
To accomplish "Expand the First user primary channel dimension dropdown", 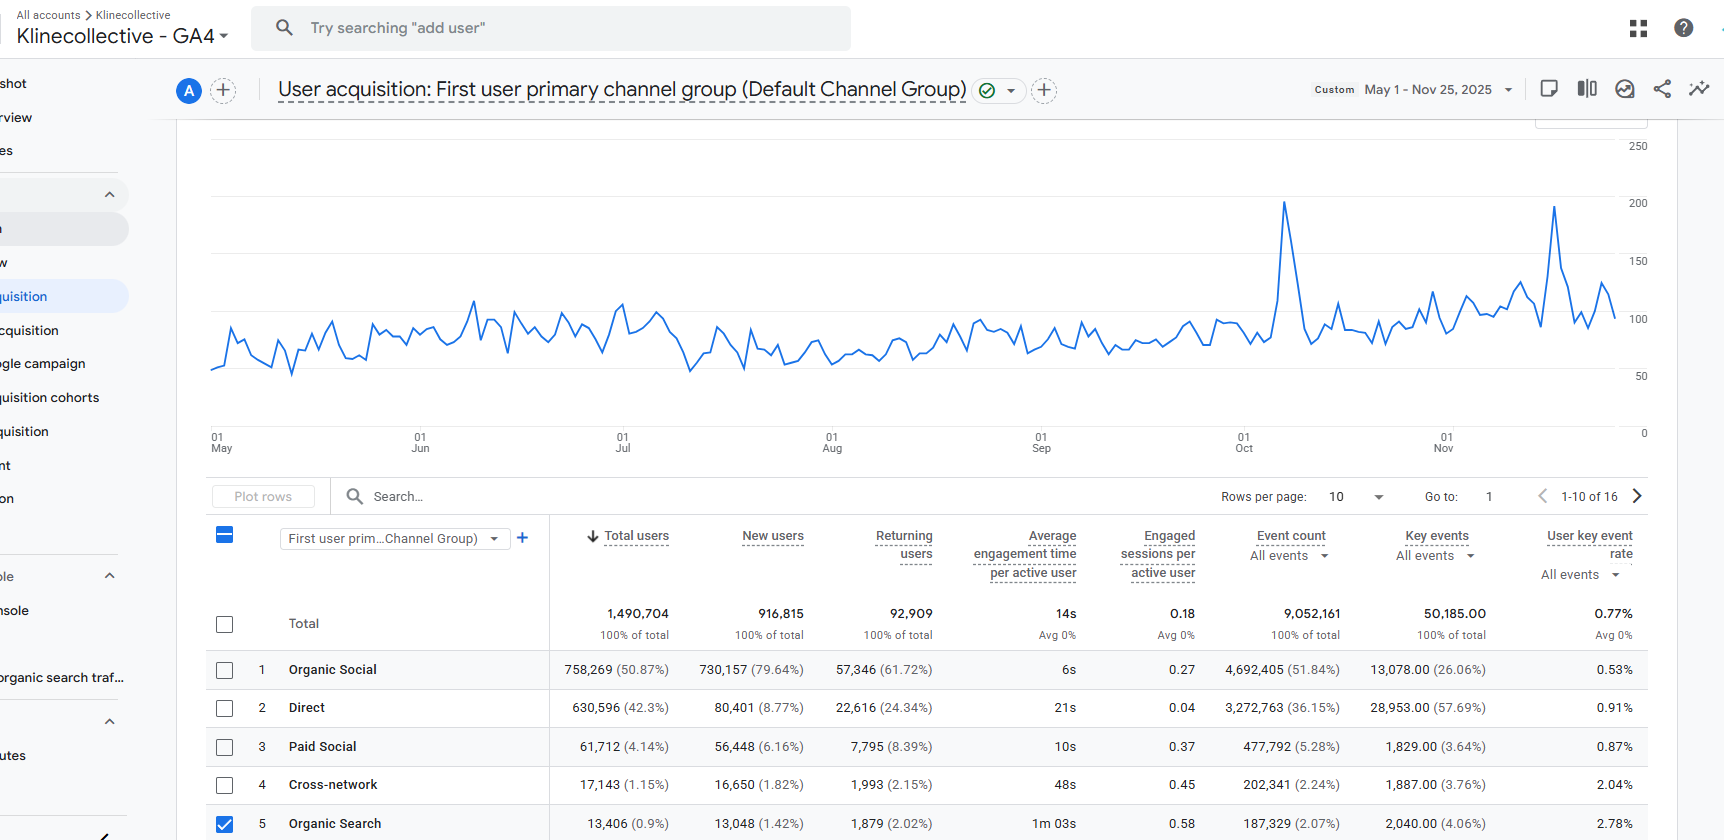I will (394, 539).
